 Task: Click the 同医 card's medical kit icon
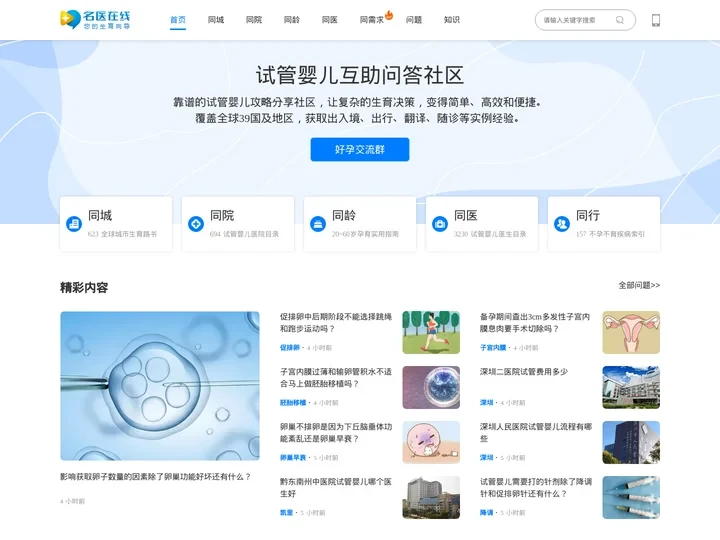coord(440,224)
